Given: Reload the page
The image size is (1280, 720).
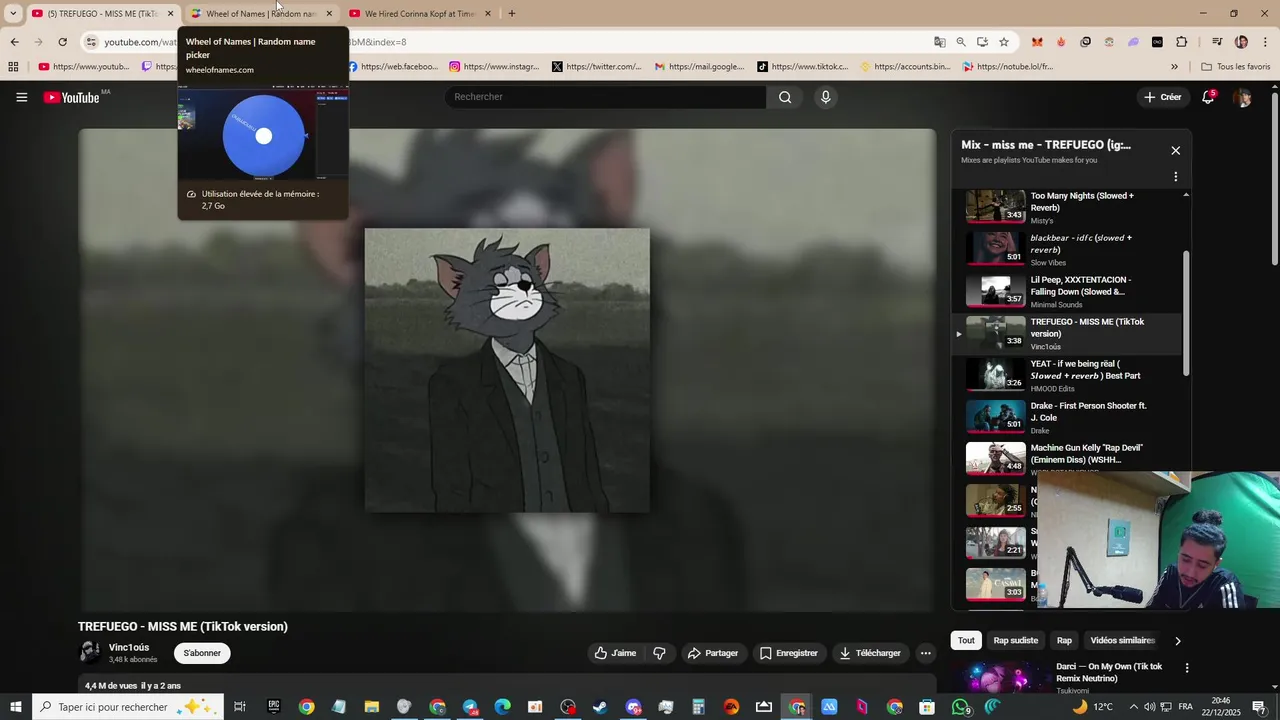Looking at the screenshot, I should [62, 42].
